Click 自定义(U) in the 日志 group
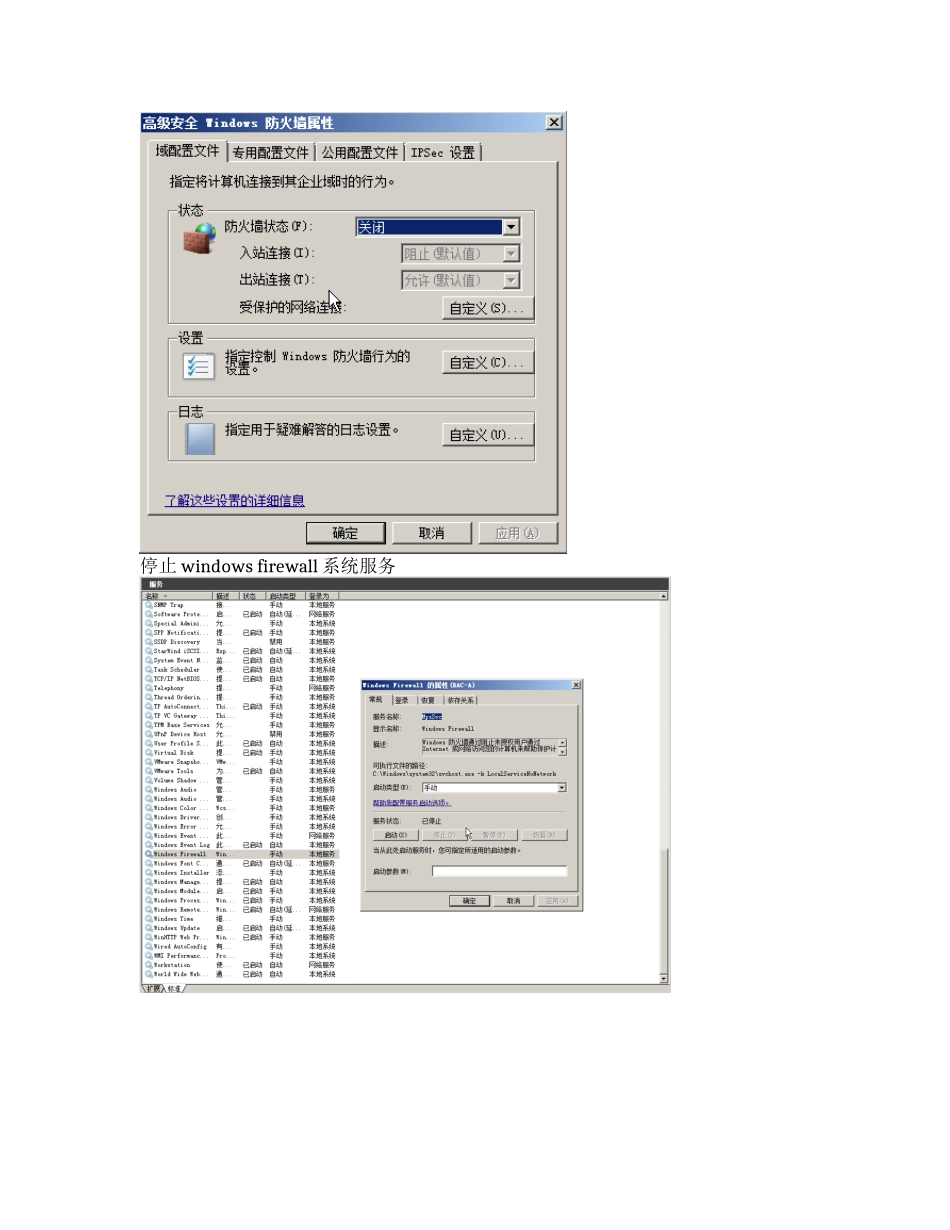This screenshot has width=950, height=1230. 488,435
